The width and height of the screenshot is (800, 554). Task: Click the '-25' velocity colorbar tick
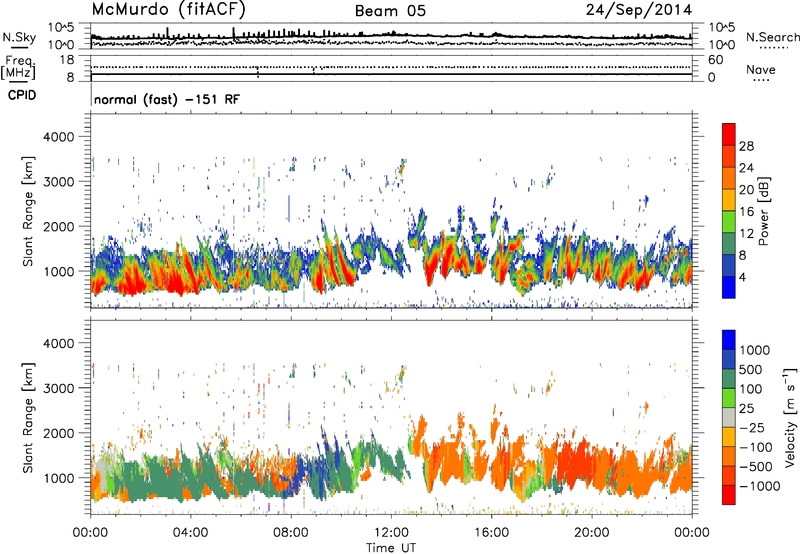point(752,427)
